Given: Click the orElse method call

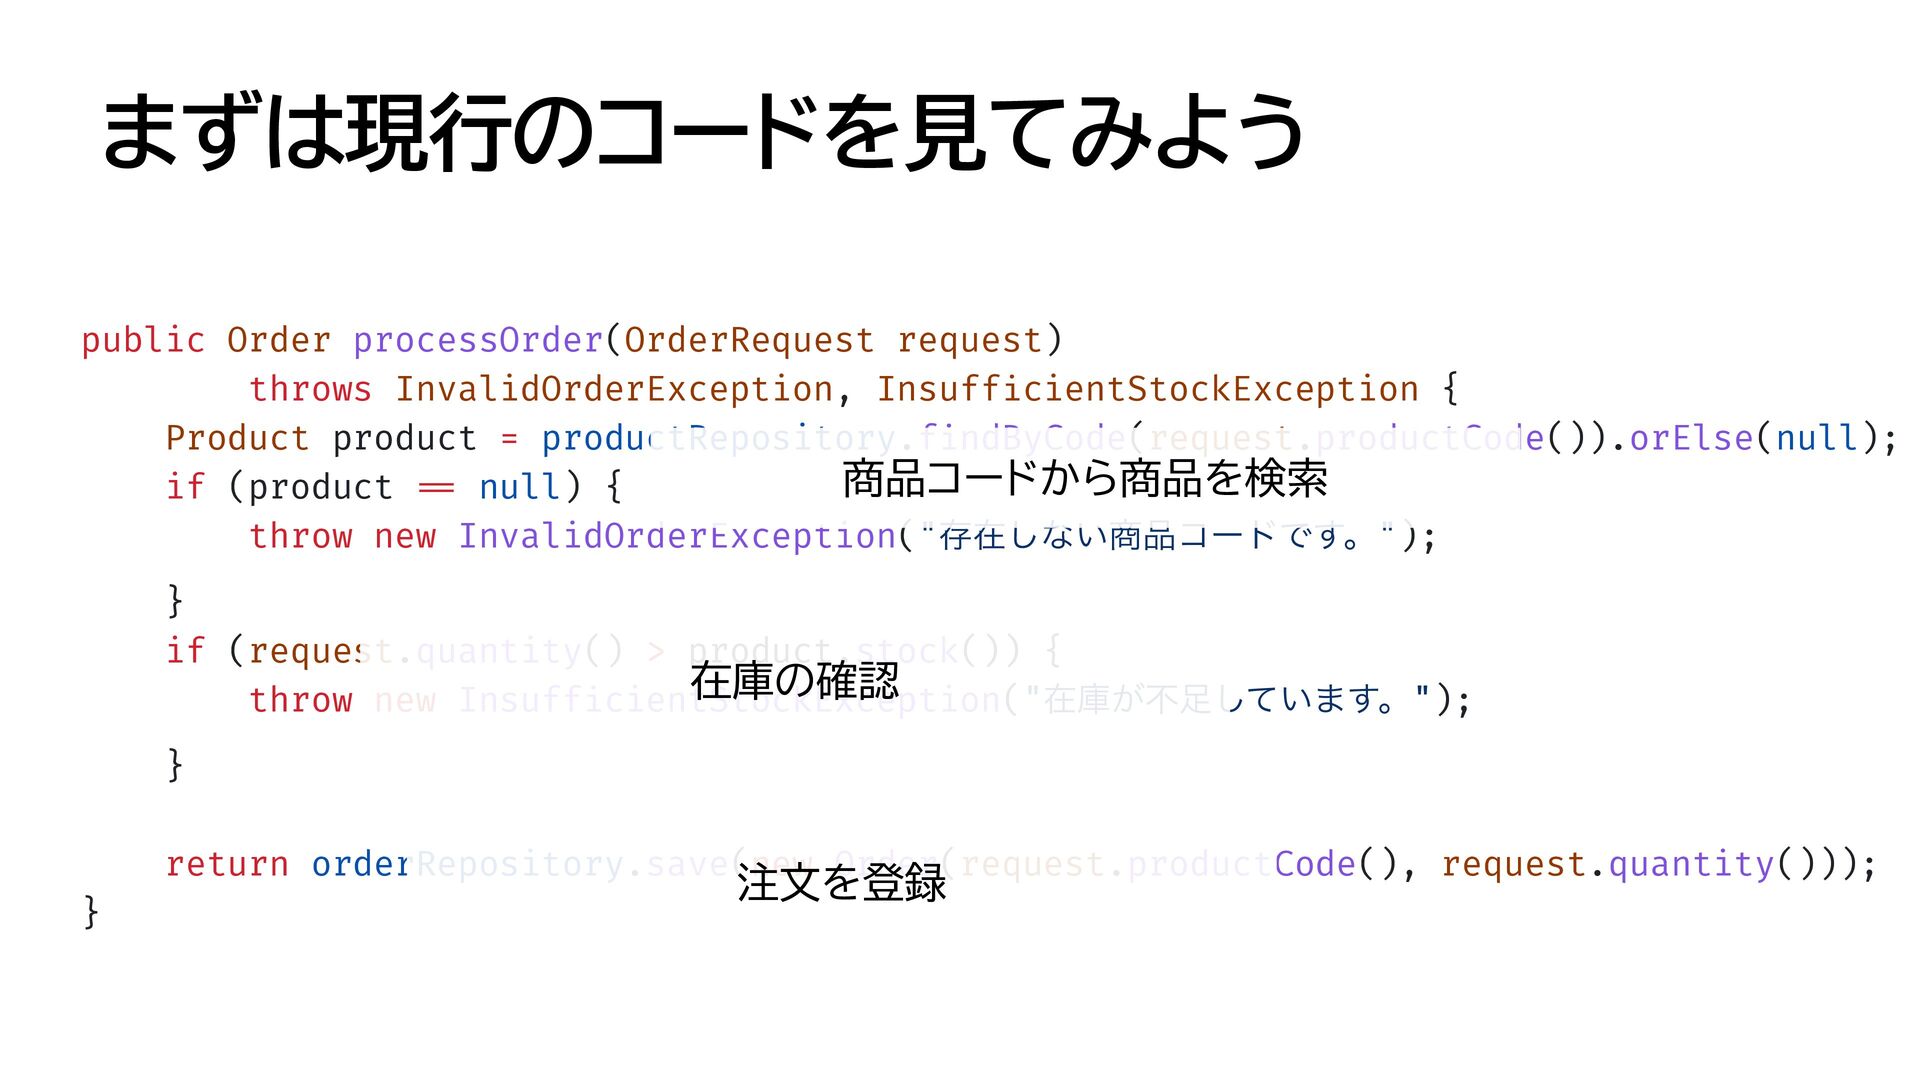Looking at the screenshot, I should [1691, 438].
